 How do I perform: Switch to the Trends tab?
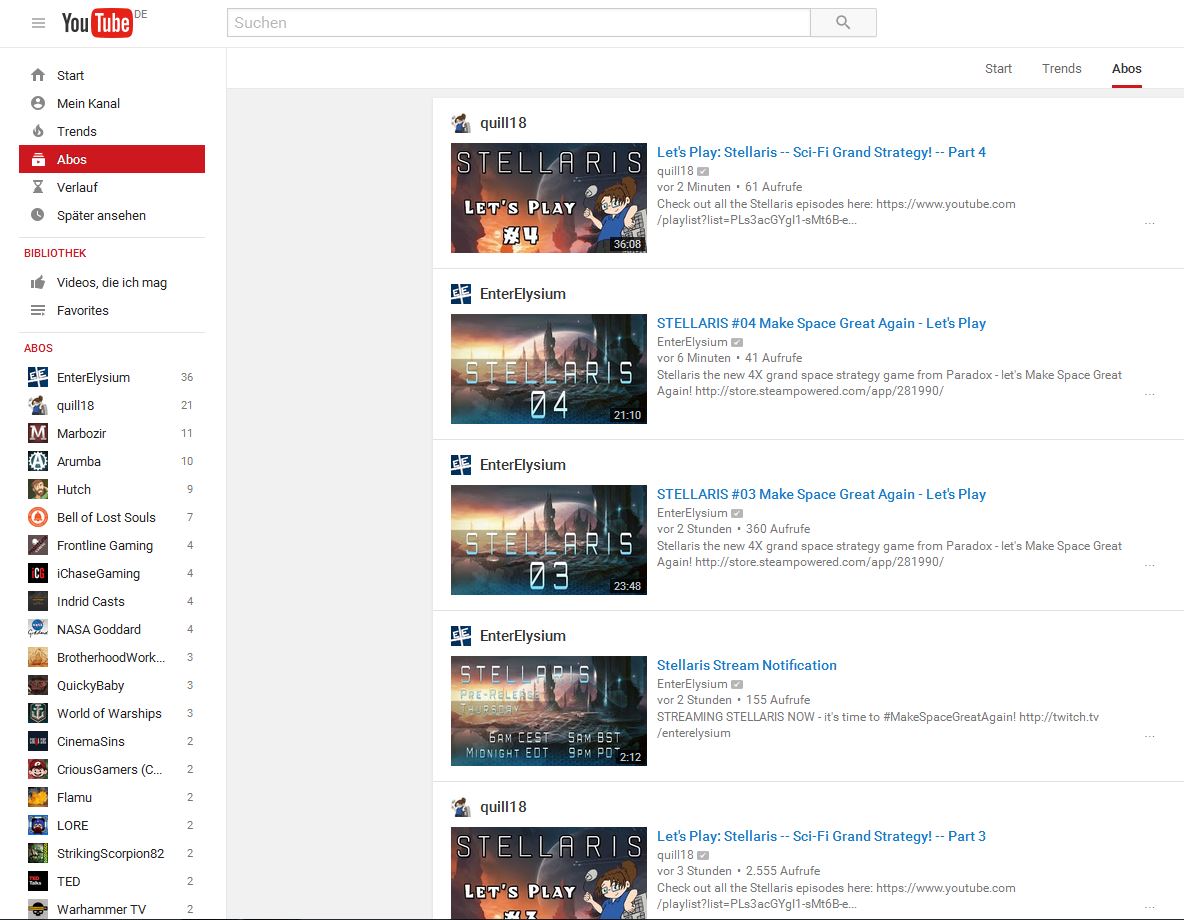tap(1062, 69)
